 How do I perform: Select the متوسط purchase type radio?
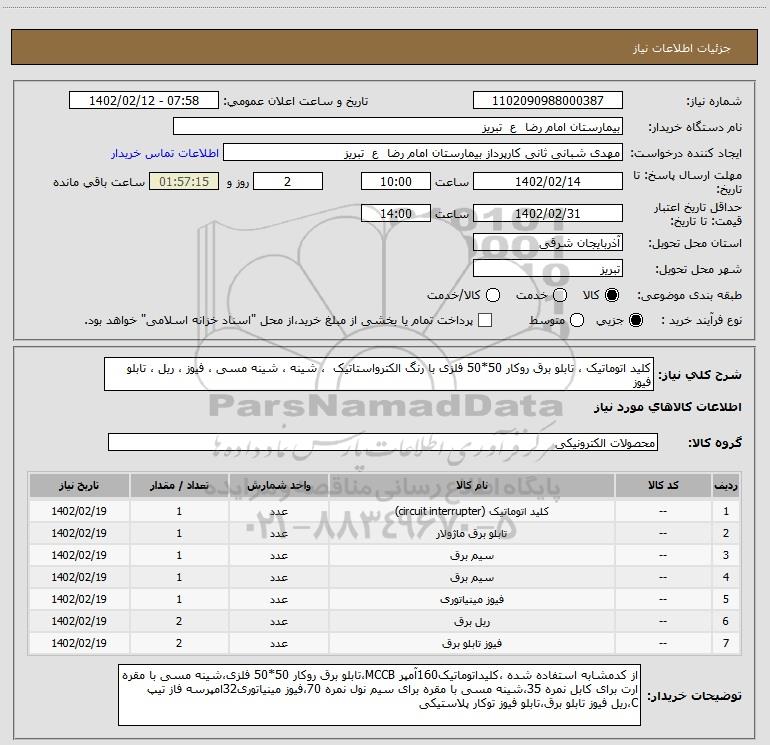tap(577, 320)
